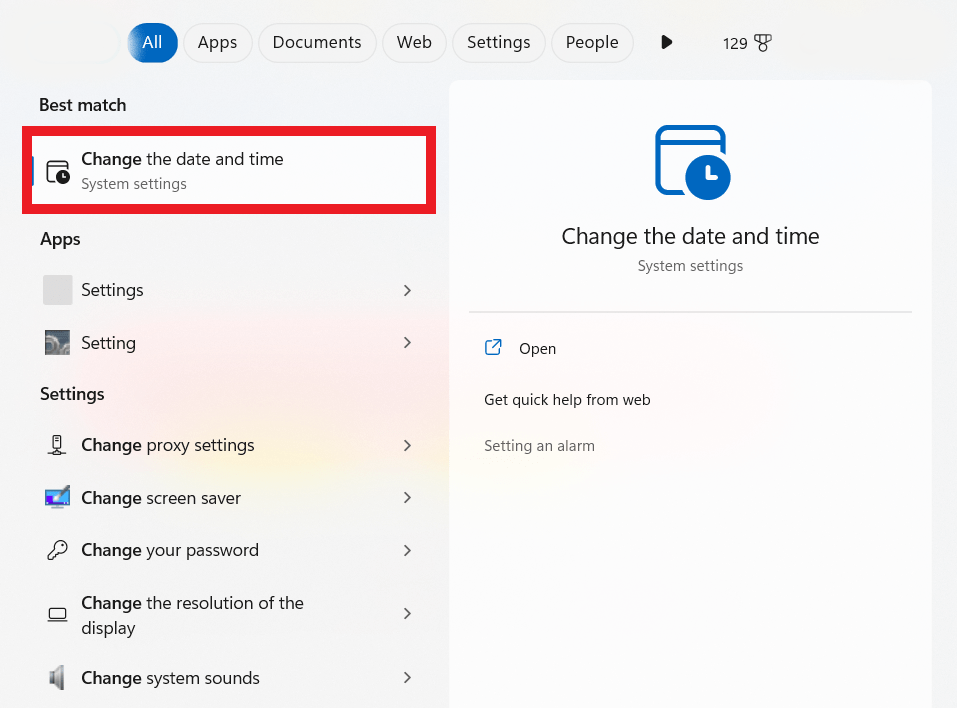Image resolution: width=957 pixels, height=708 pixels.
Task: Switch to the Apps filter tab
Action: click(217, 43)
